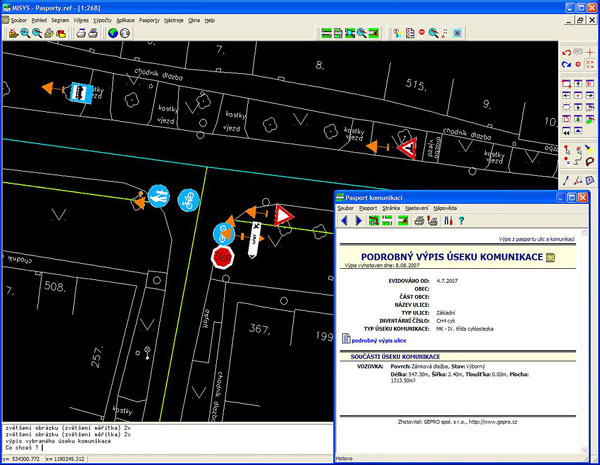The image size is (600, 465).
Task: Open the Soubor menu in MISYS
Action: point(19,20)
